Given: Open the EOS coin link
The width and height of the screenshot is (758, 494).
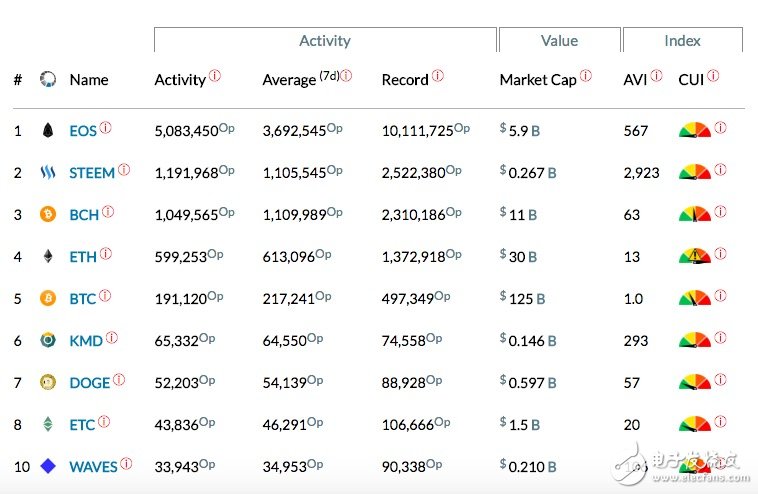Looking at the screenshot, I should pos(83,131).
